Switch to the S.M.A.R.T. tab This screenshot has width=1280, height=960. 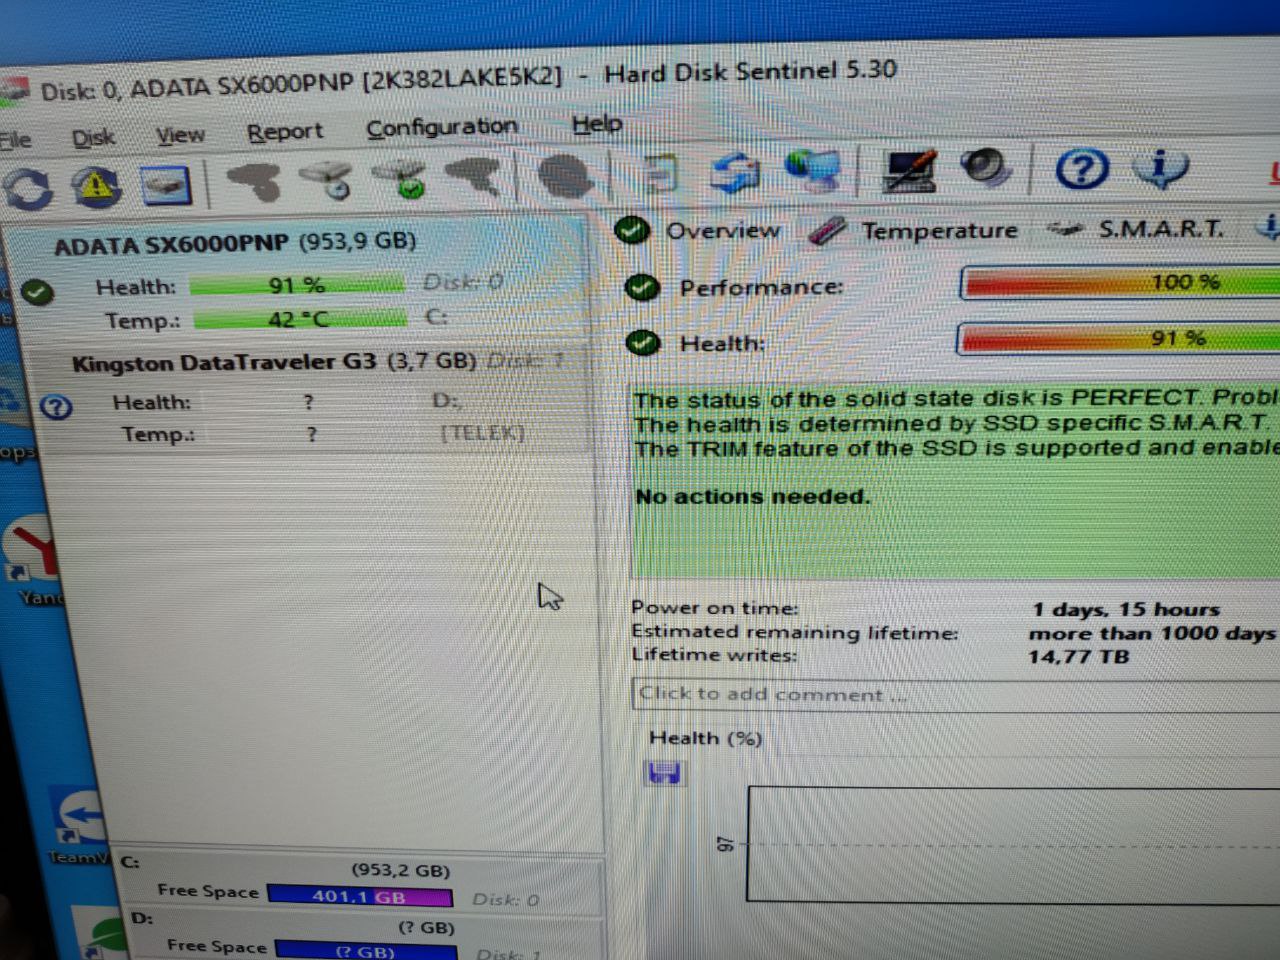click(1136, 229)
